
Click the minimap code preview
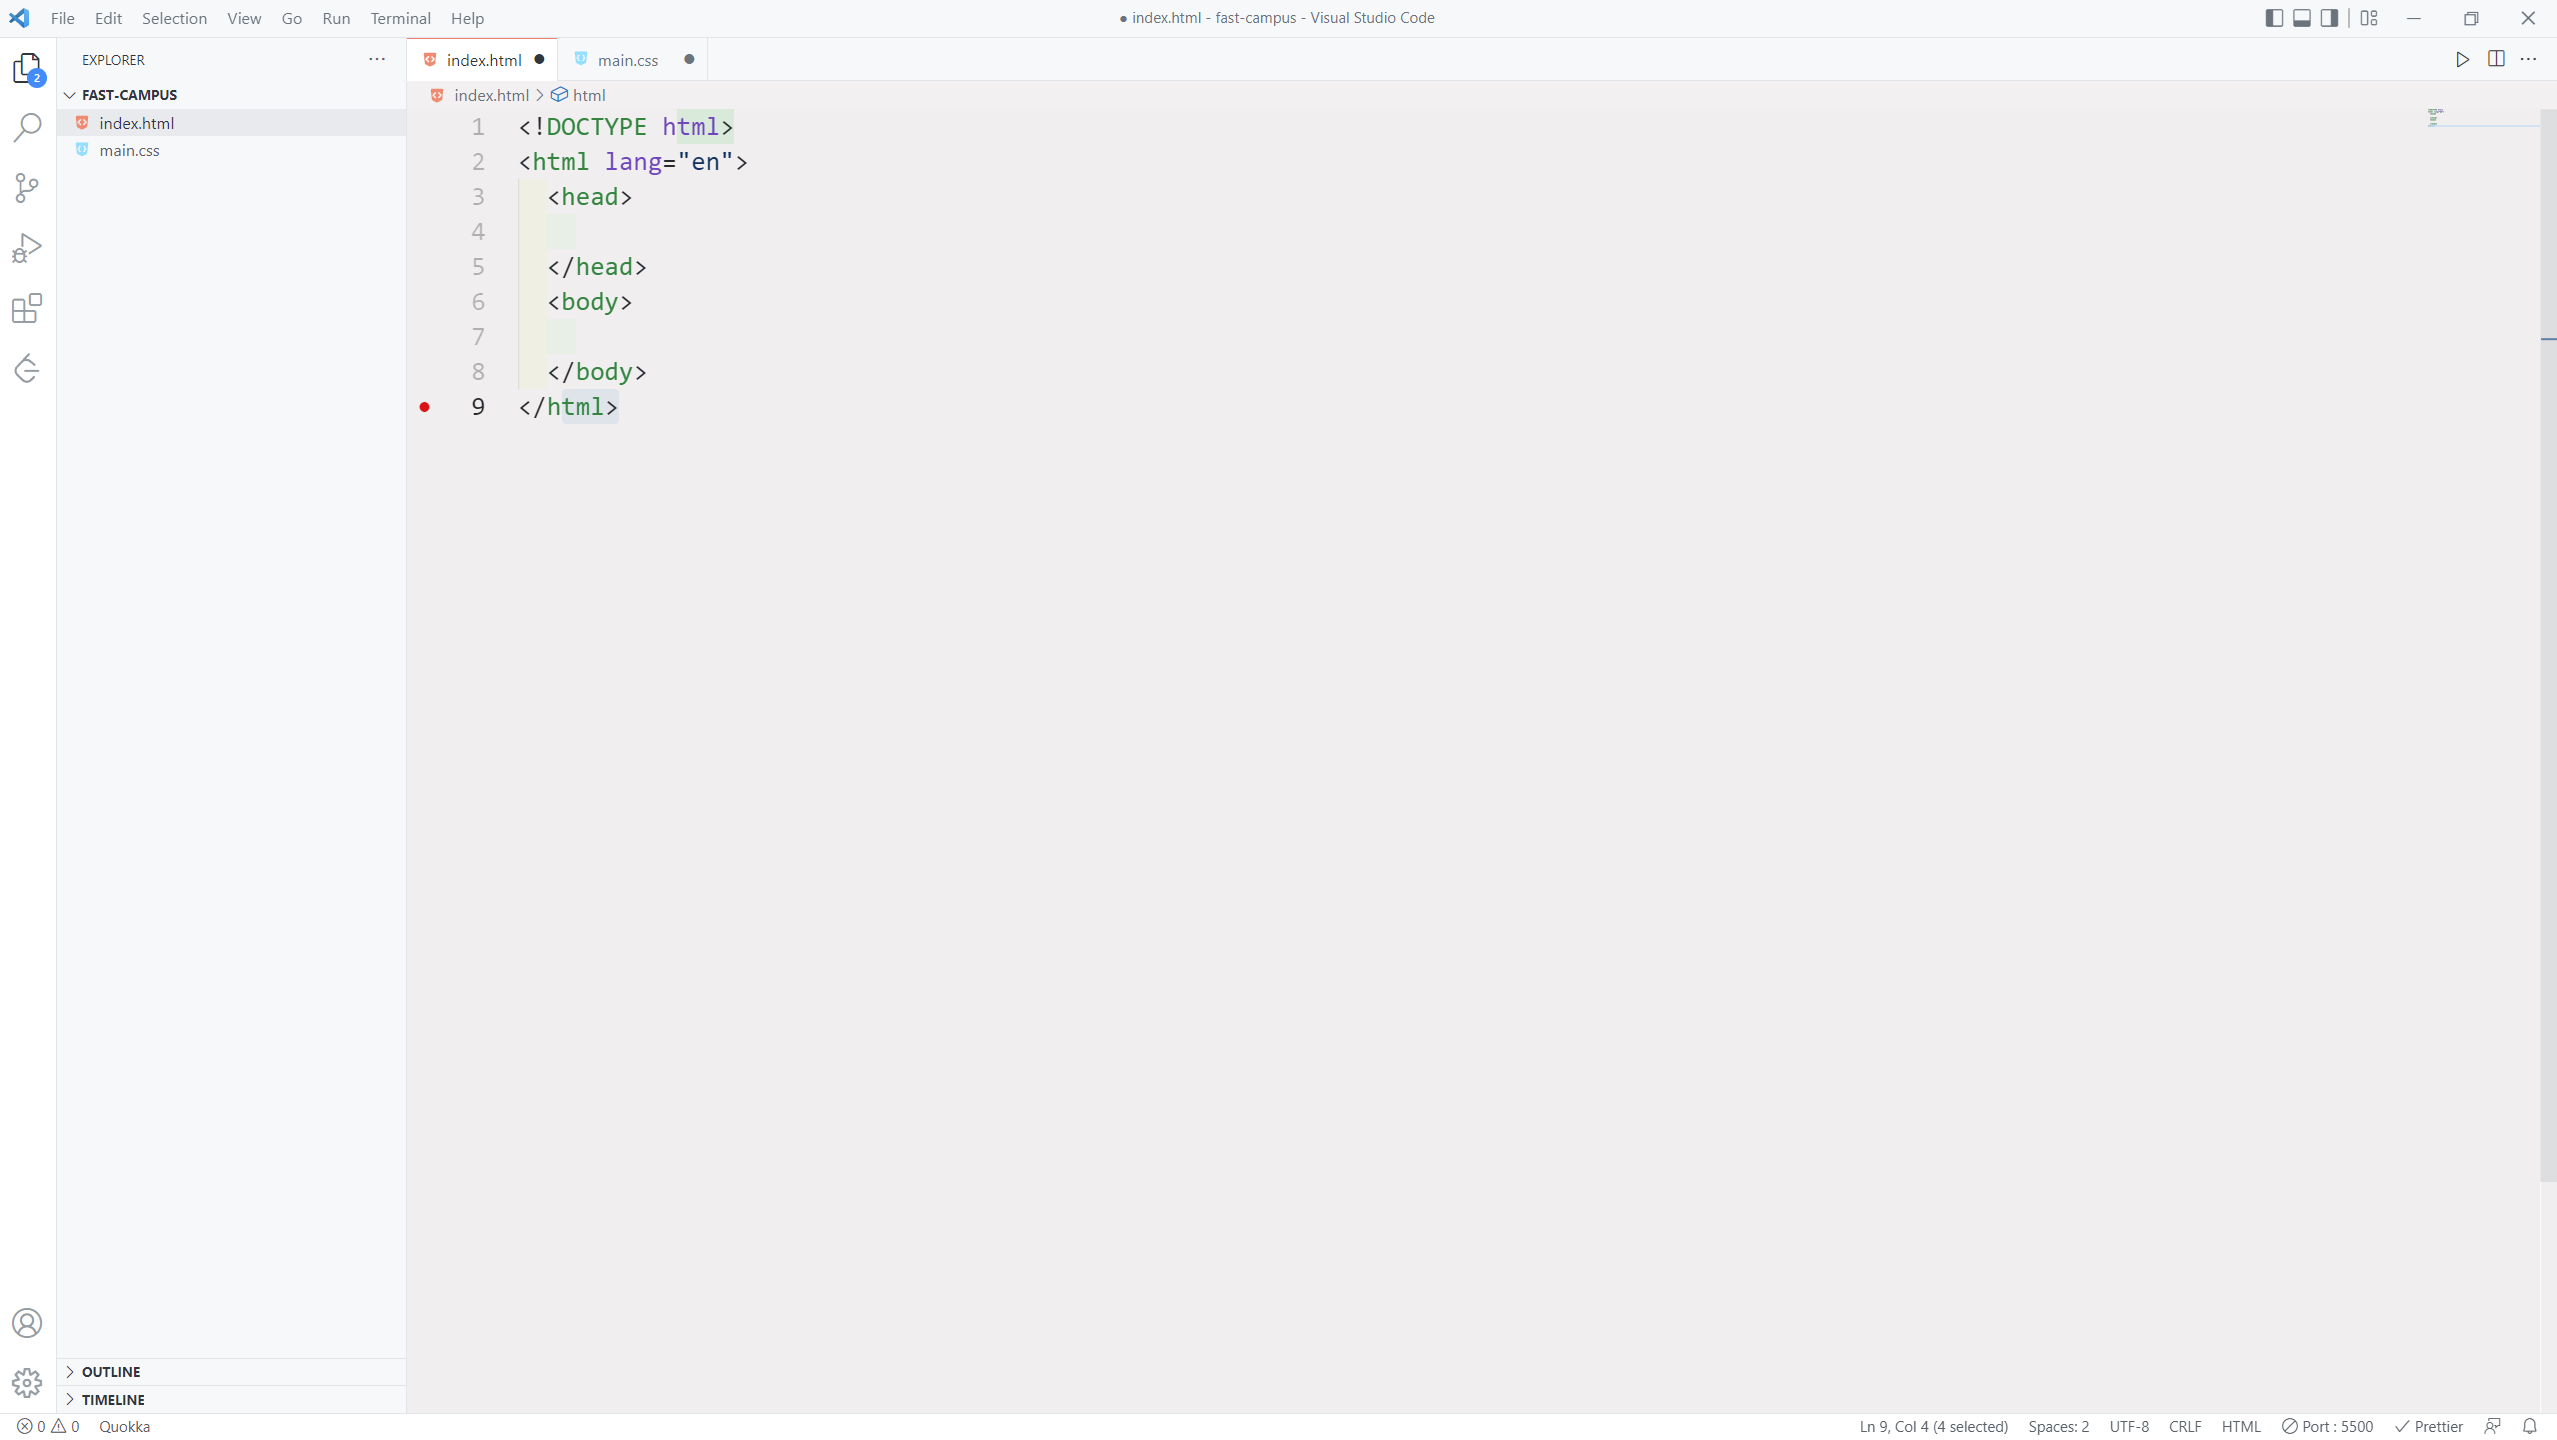click(2436, 117)
